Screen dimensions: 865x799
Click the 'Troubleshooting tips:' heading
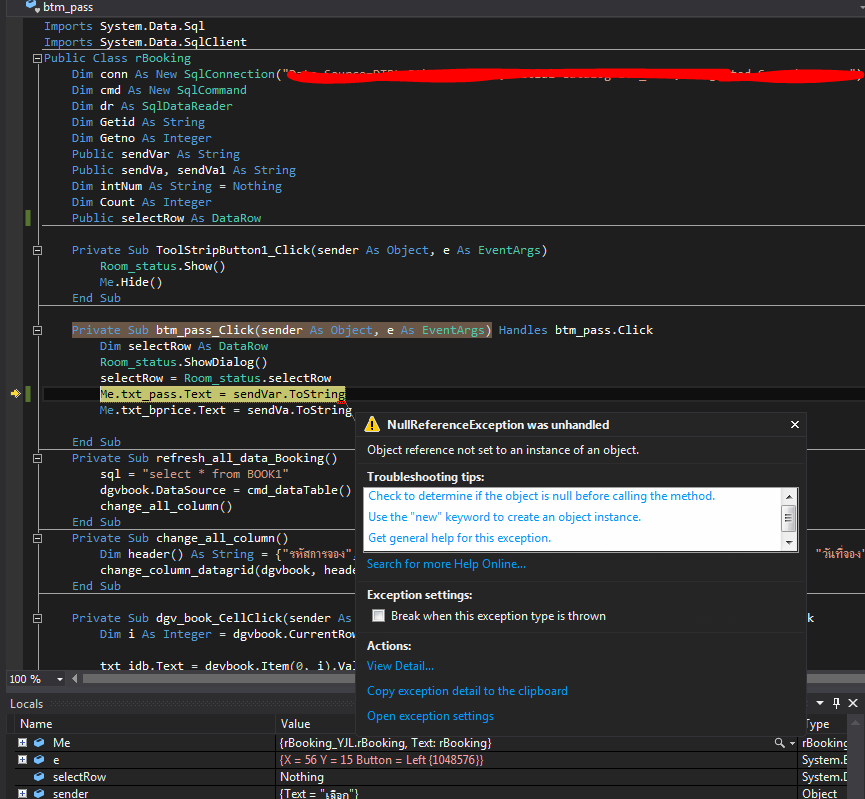click(x=425, y=477)
